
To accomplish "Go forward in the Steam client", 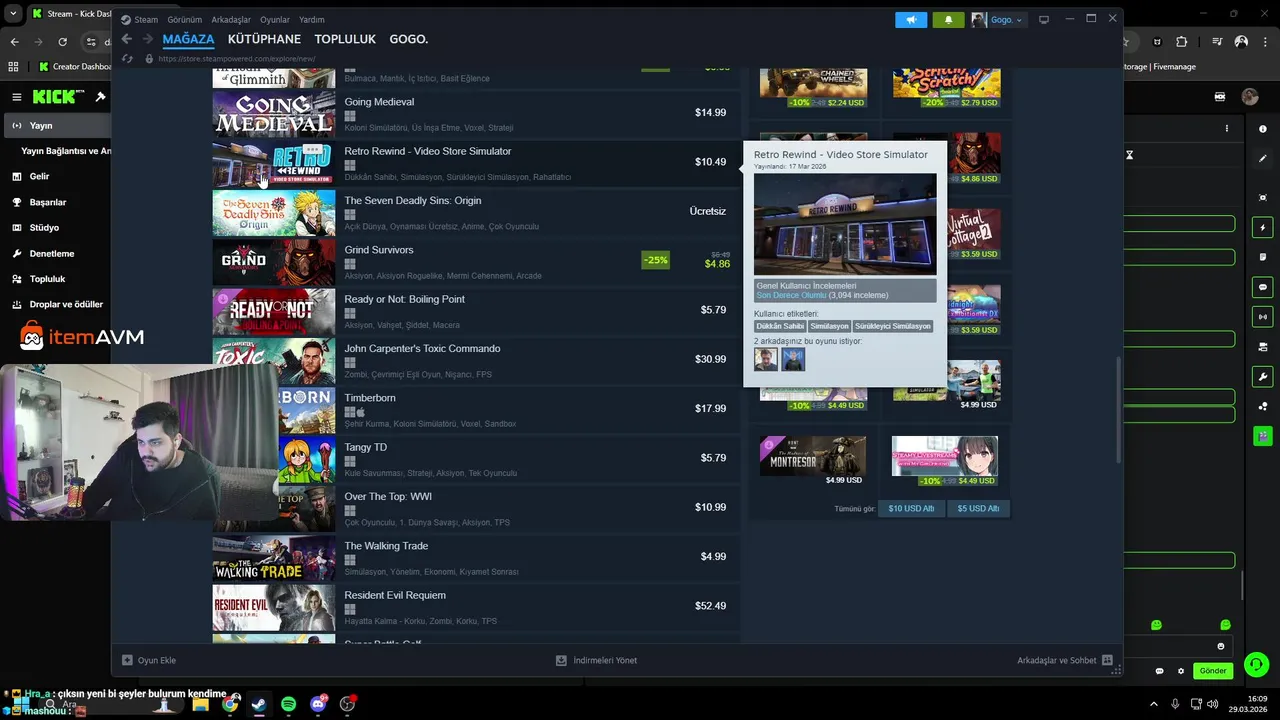I will [x=147, y=39].
